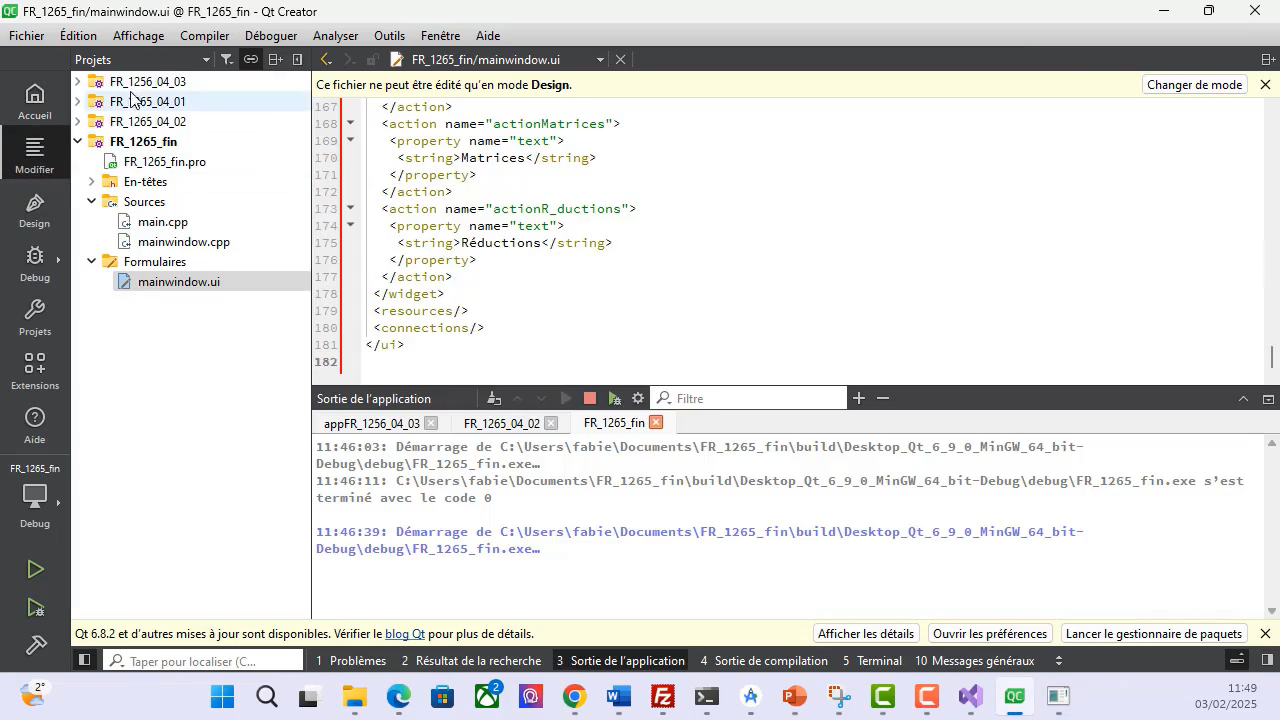Screen dimensions: 1280x720
Task: Follow the blog Qt link
Action: point(405,634)
